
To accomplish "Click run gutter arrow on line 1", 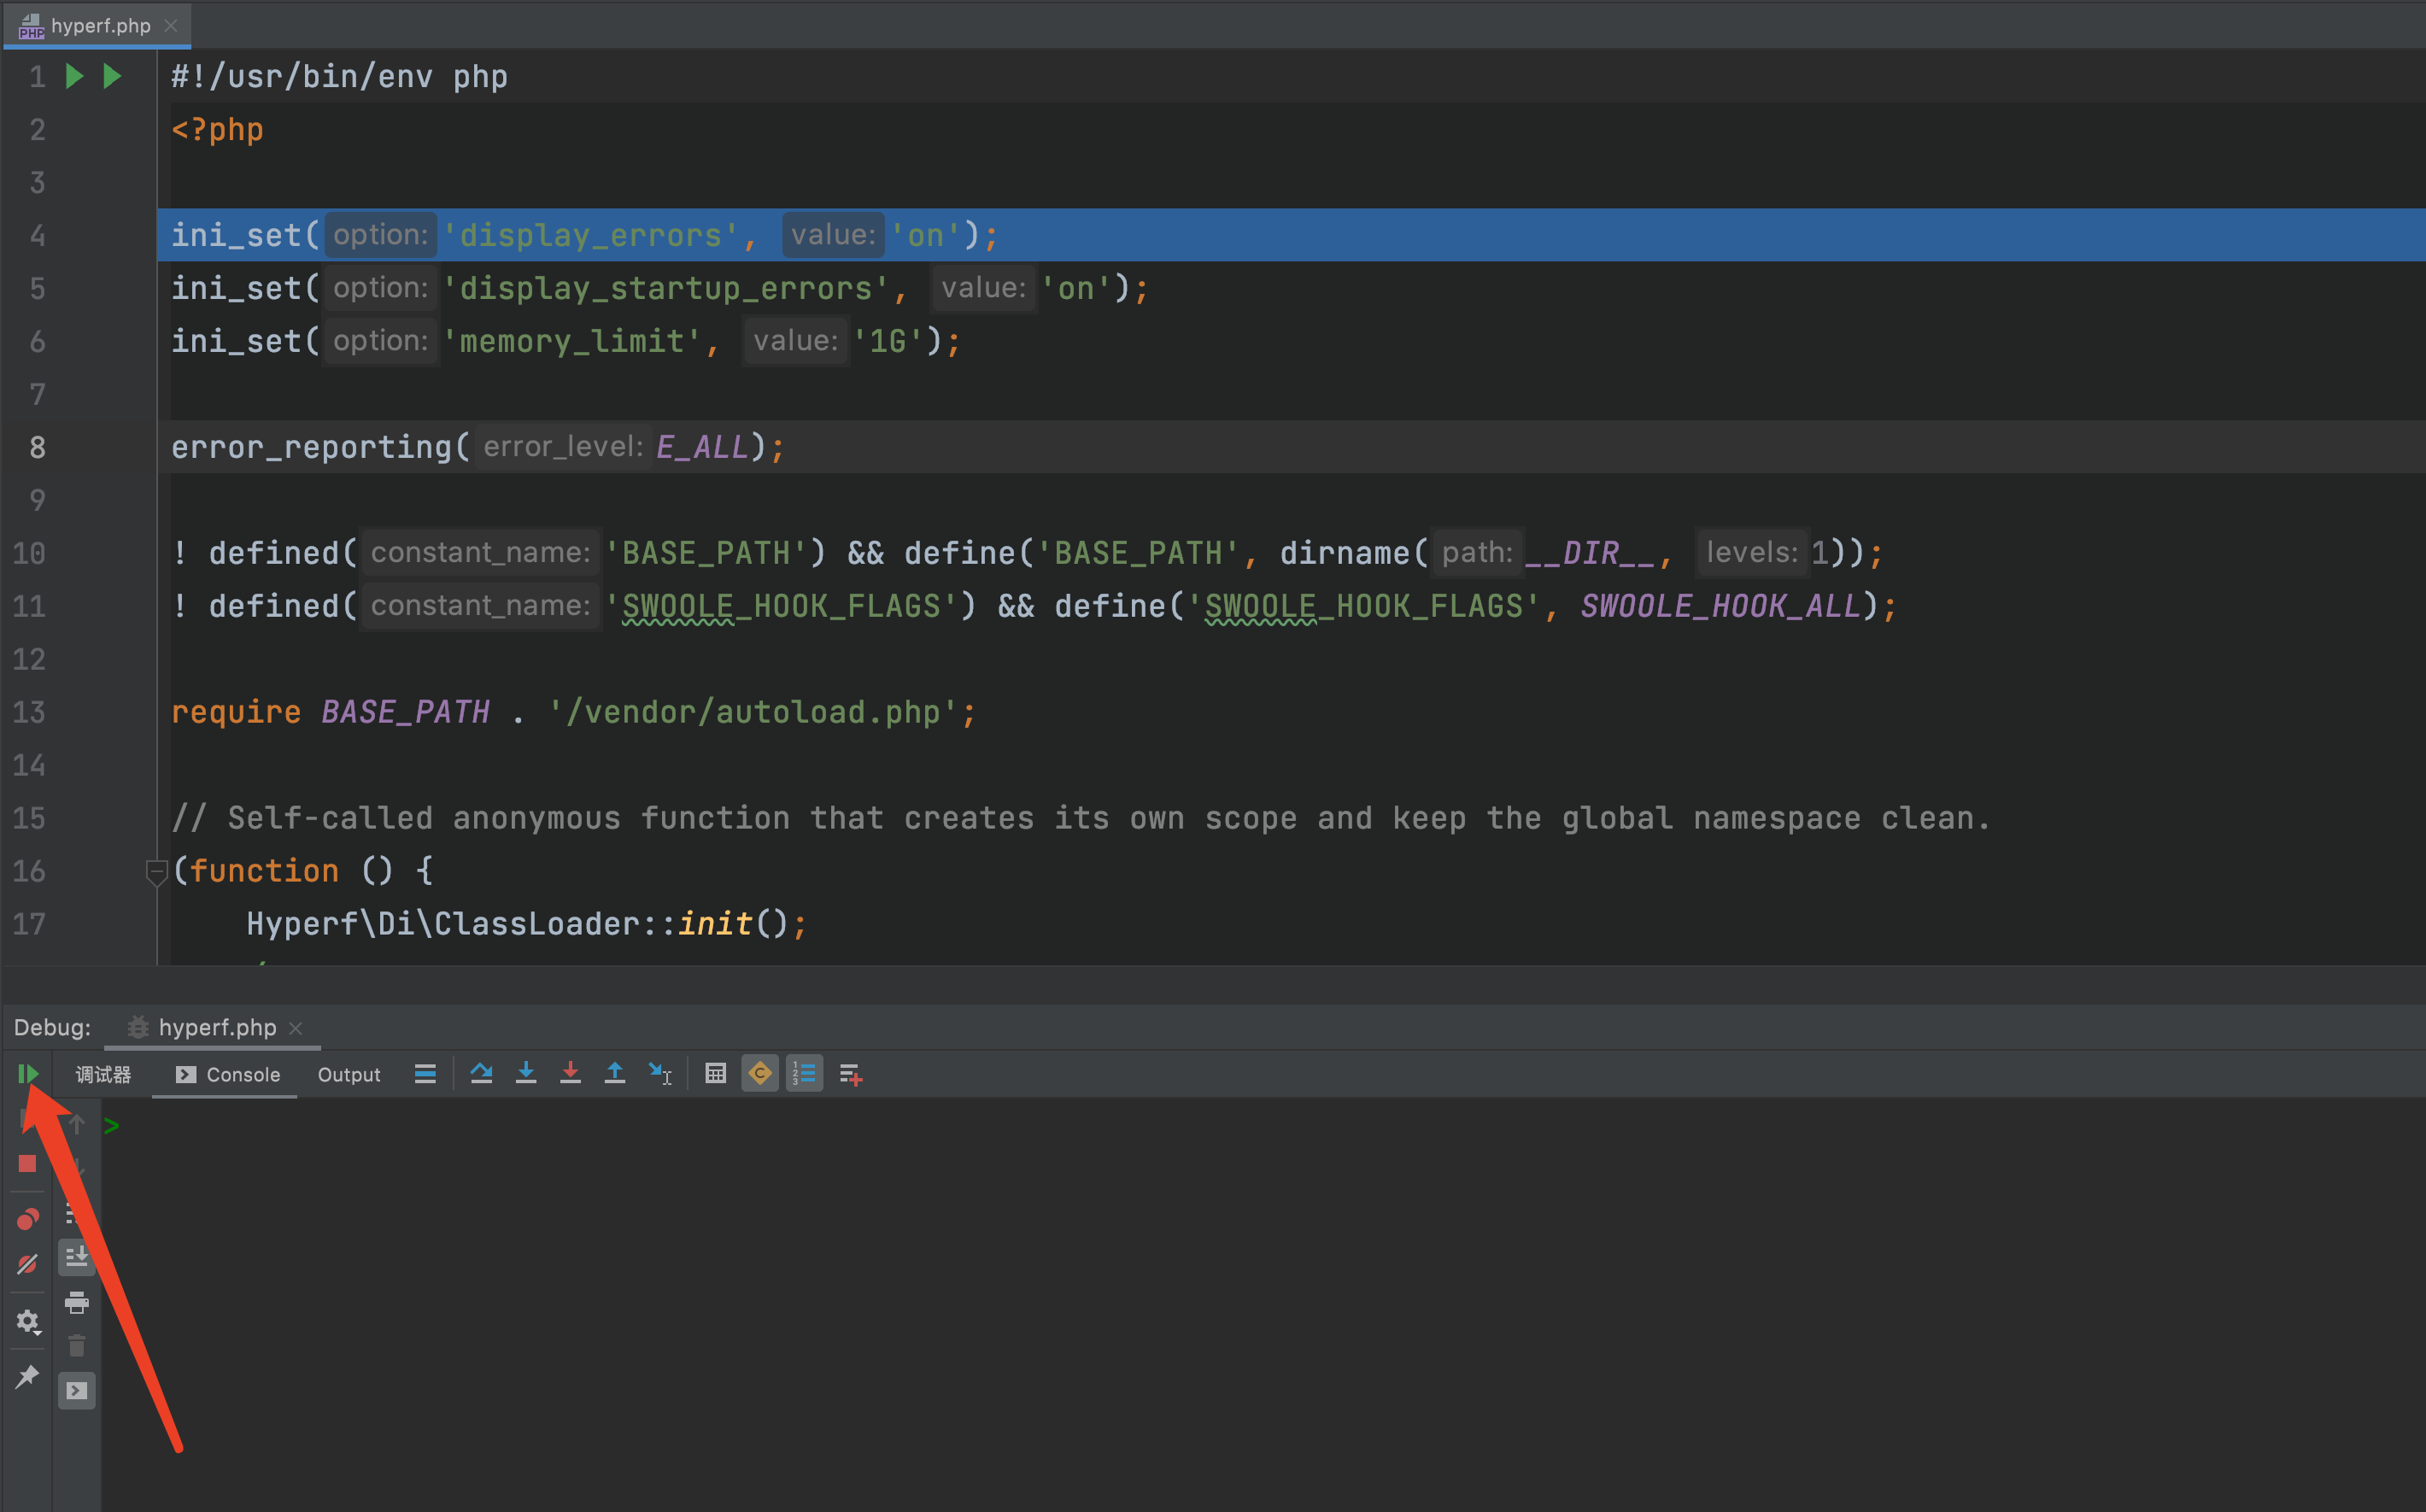I will (x=74, y=76).
